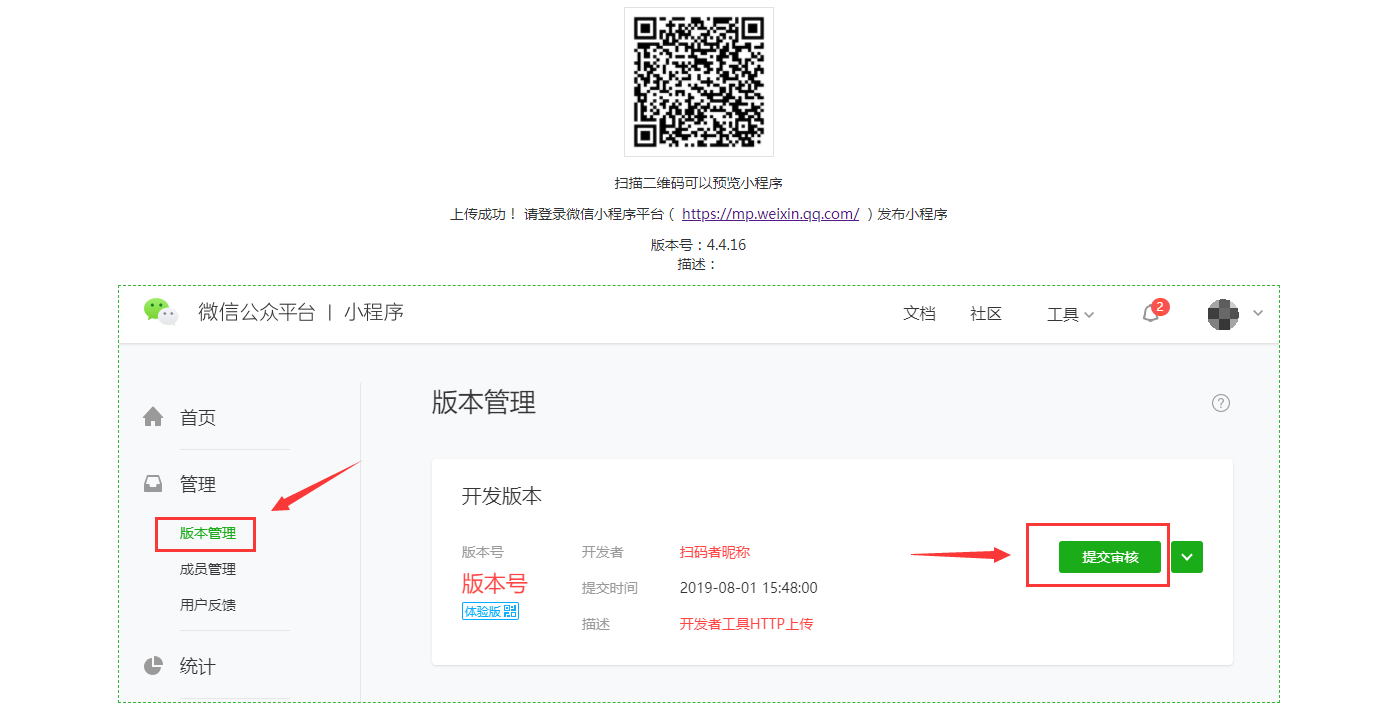
Task: Click the green 提交审核 button
Action: (x=1110, y=557)
